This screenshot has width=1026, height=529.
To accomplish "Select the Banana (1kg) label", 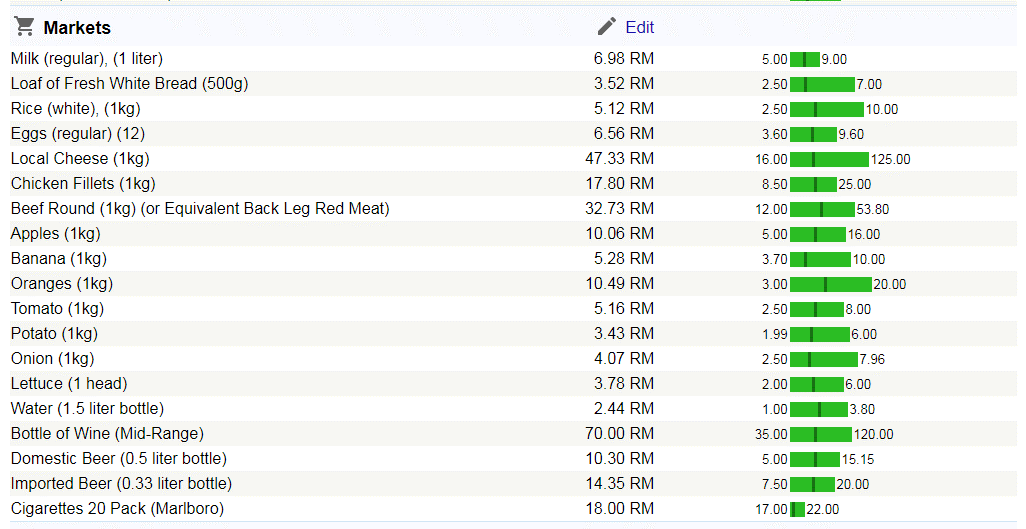I will click(x=59, y=259).
